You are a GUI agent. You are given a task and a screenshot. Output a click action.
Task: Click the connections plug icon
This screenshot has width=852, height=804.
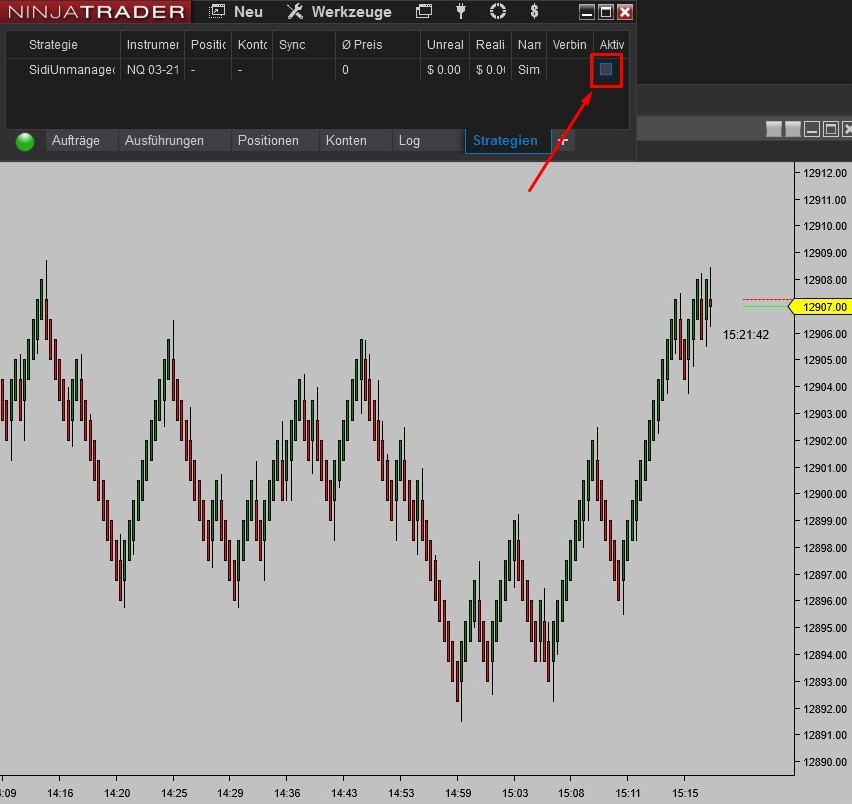(461, 12)
